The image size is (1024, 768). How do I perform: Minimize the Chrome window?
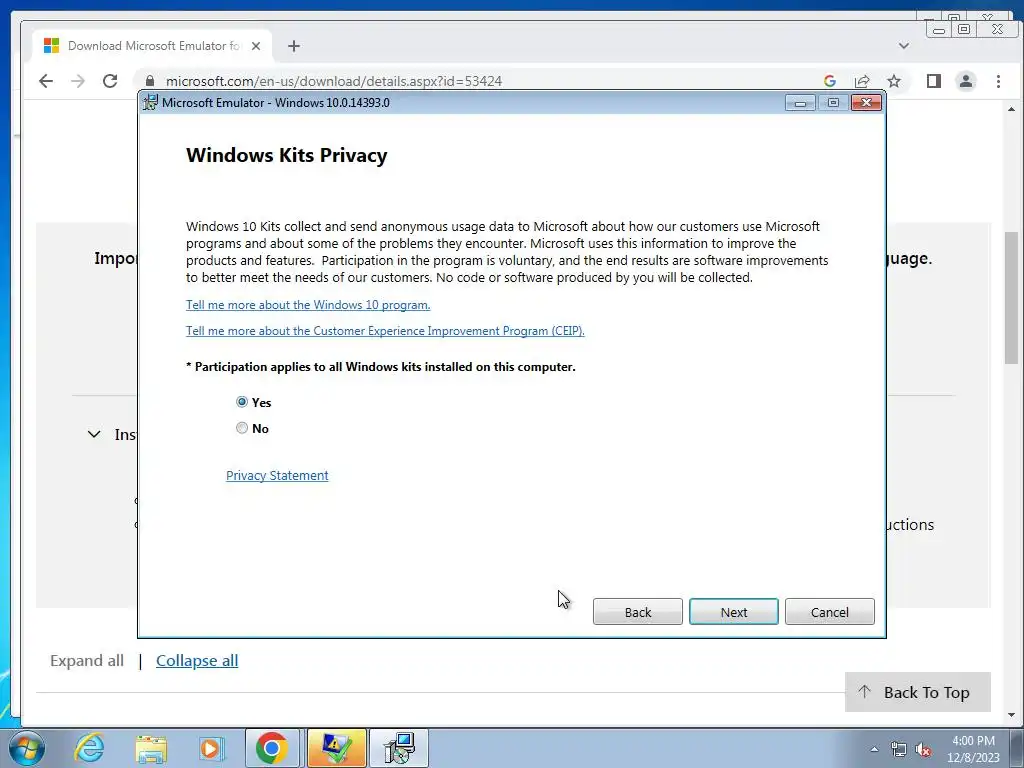[938, 29]
